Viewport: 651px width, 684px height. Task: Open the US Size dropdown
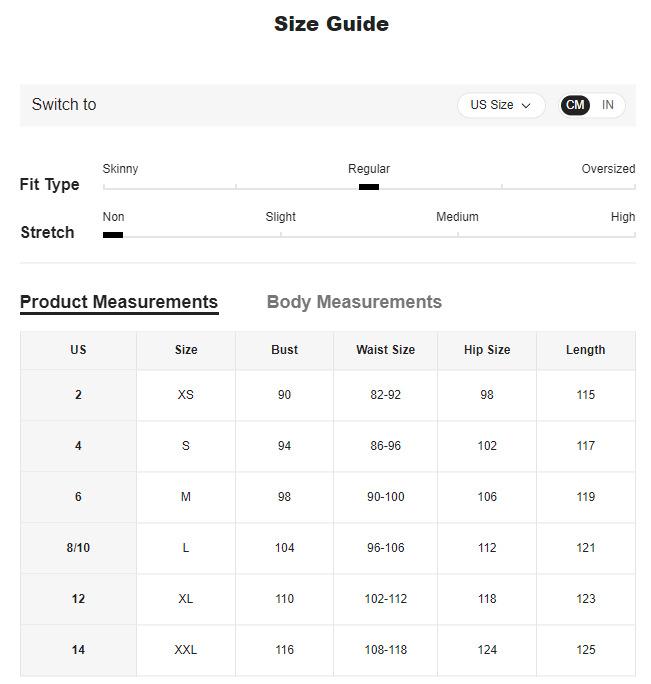tap(500, 105)
